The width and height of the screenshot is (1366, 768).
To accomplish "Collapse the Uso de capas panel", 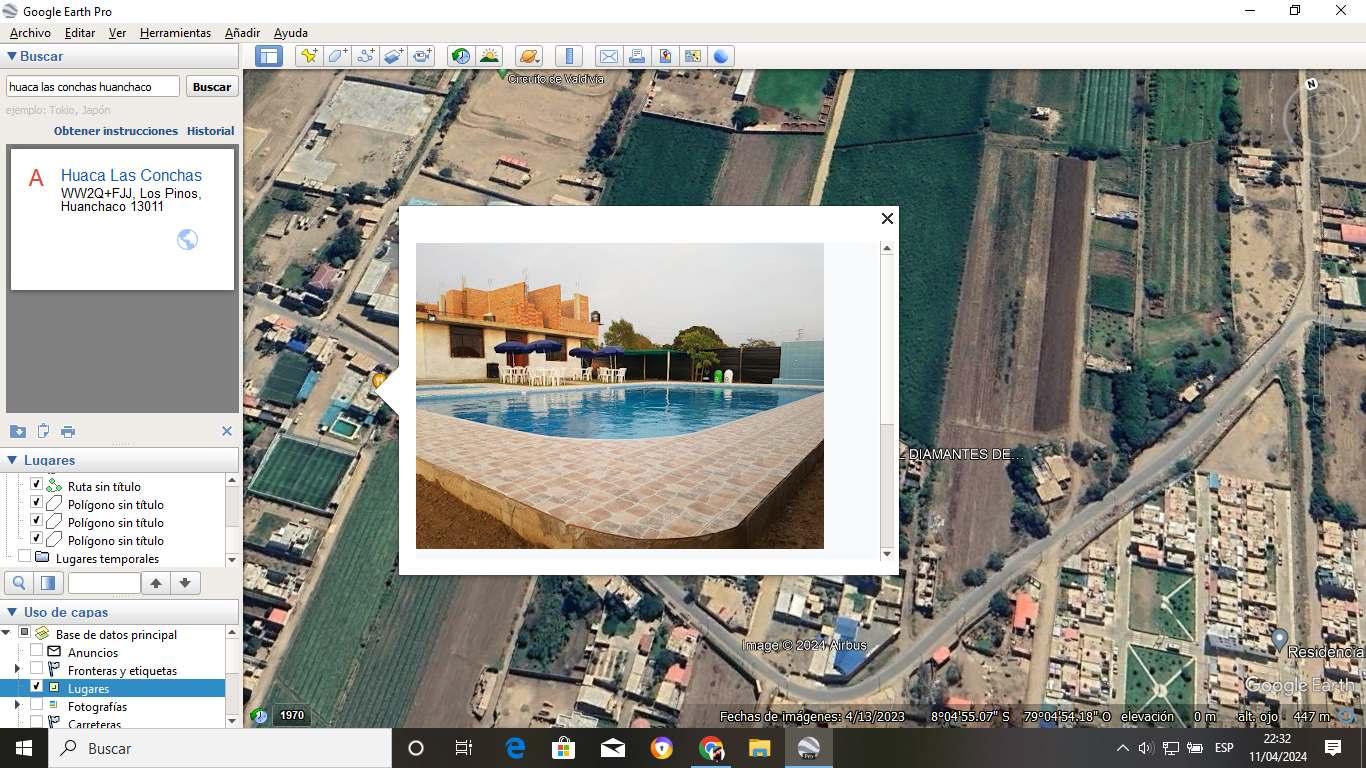I will 12,612.
